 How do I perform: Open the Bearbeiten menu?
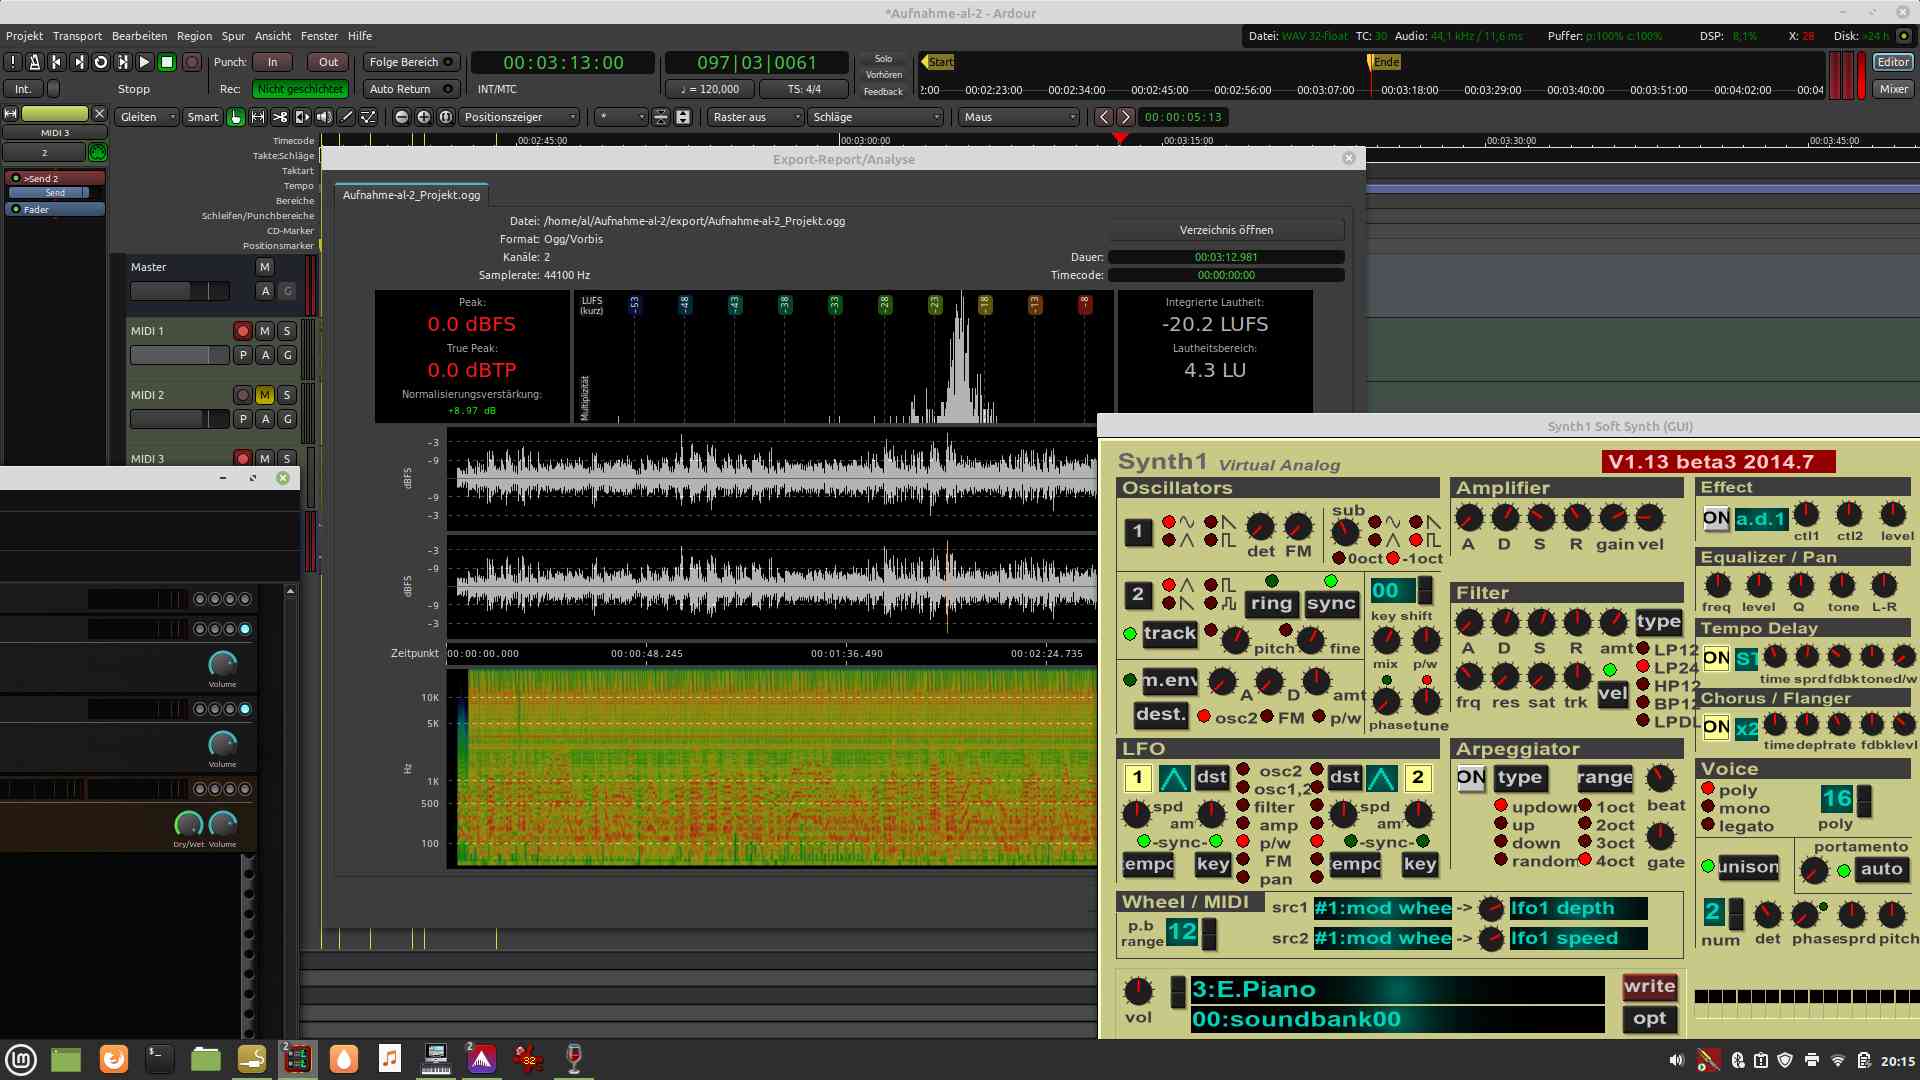[139, 36]
